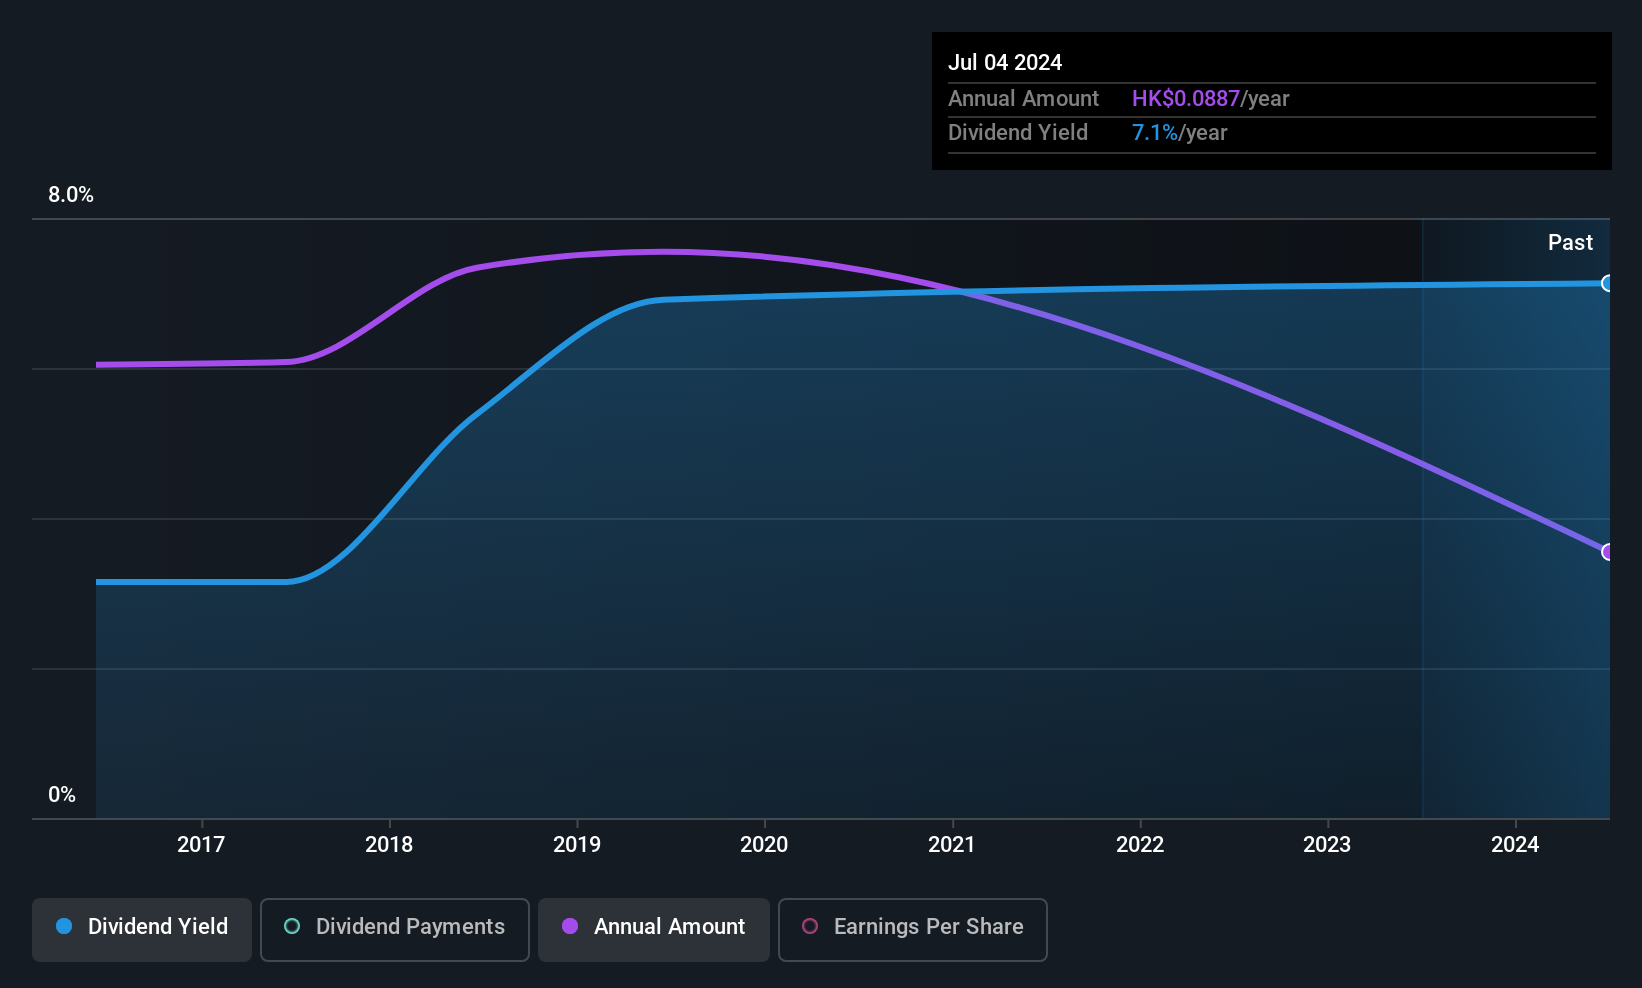Click the blue Dividend Yield endpoint marker

click(x=1608, y=283)
